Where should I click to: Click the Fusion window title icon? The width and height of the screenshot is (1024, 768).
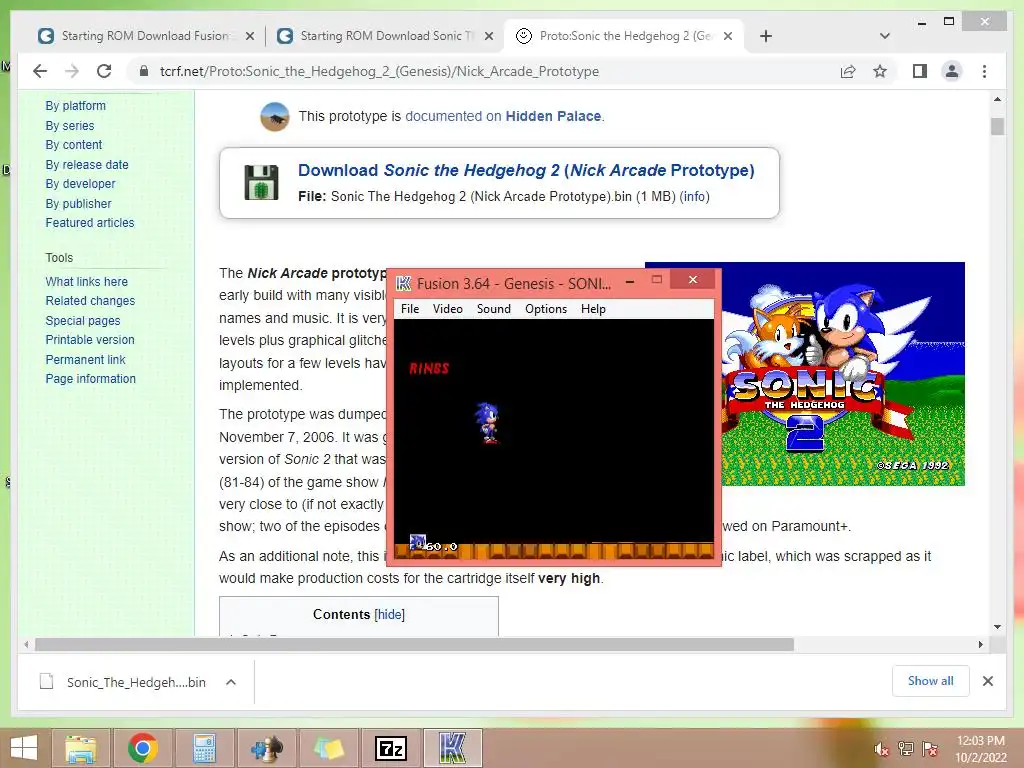[404, 283]
